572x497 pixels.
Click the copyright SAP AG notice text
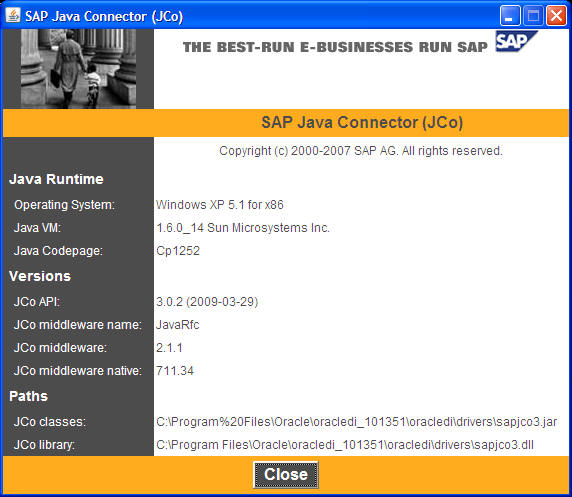pyautogui.click(x=361, y=151)
